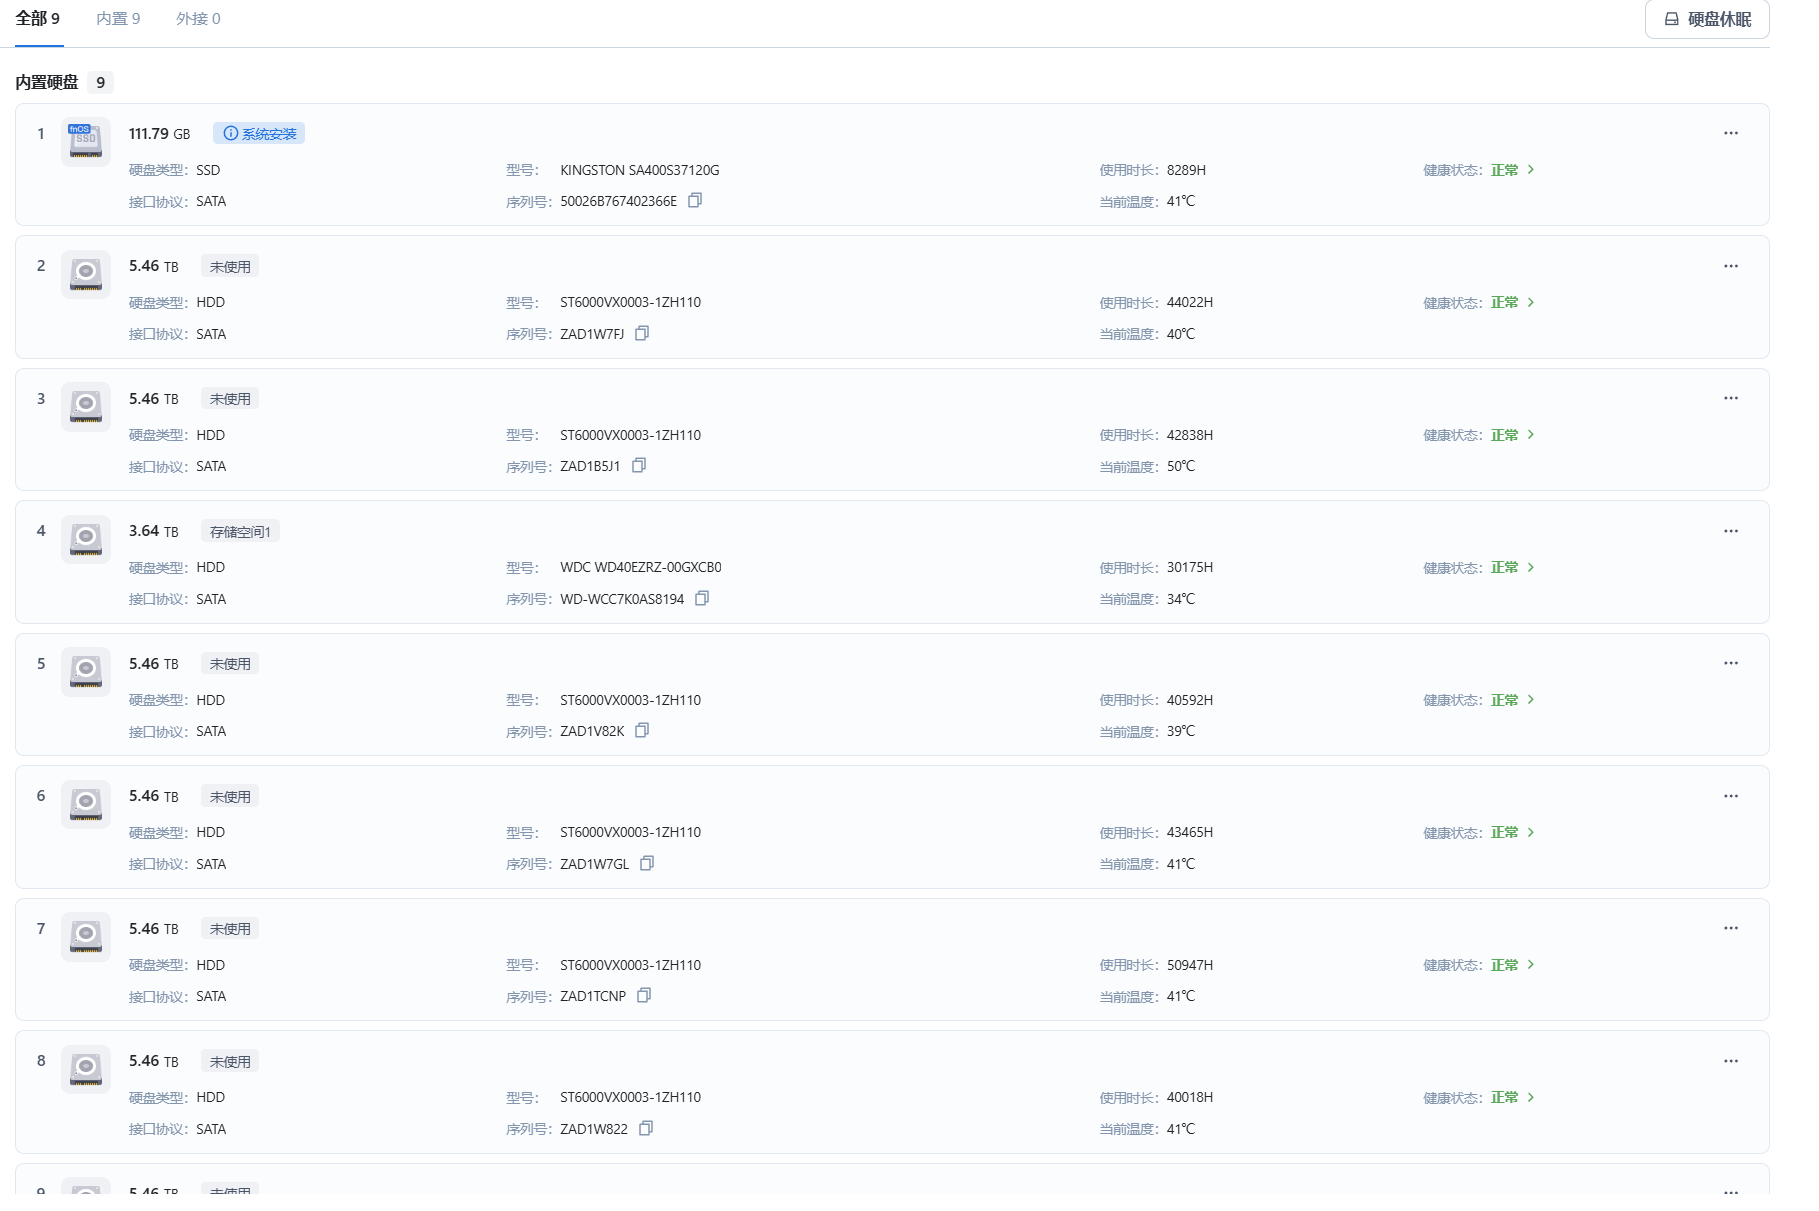Click the HDD icon of disk 5
The width and height of the screenshot is (1819, 1211).
click(86, 671)
